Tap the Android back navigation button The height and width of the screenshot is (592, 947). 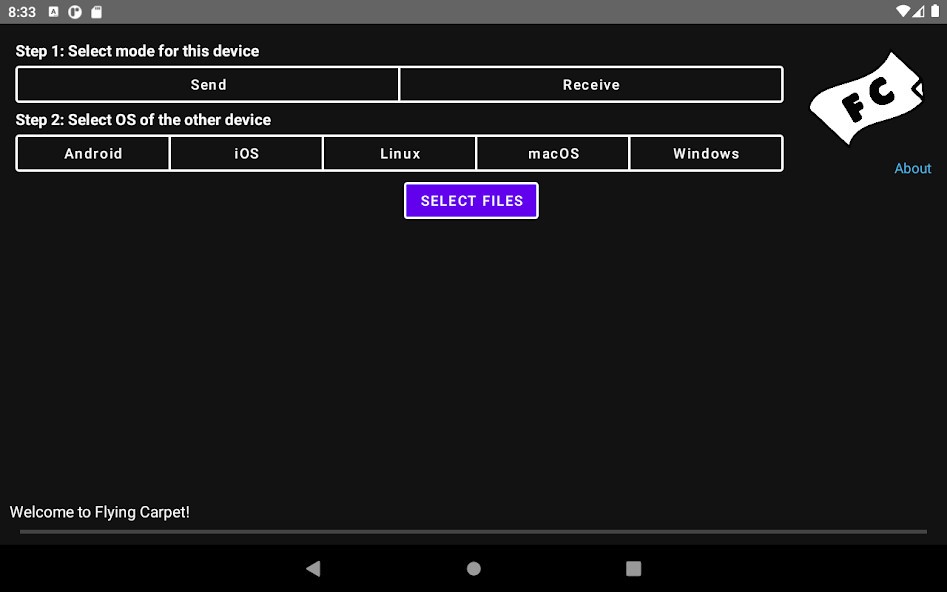click(313, 568)
